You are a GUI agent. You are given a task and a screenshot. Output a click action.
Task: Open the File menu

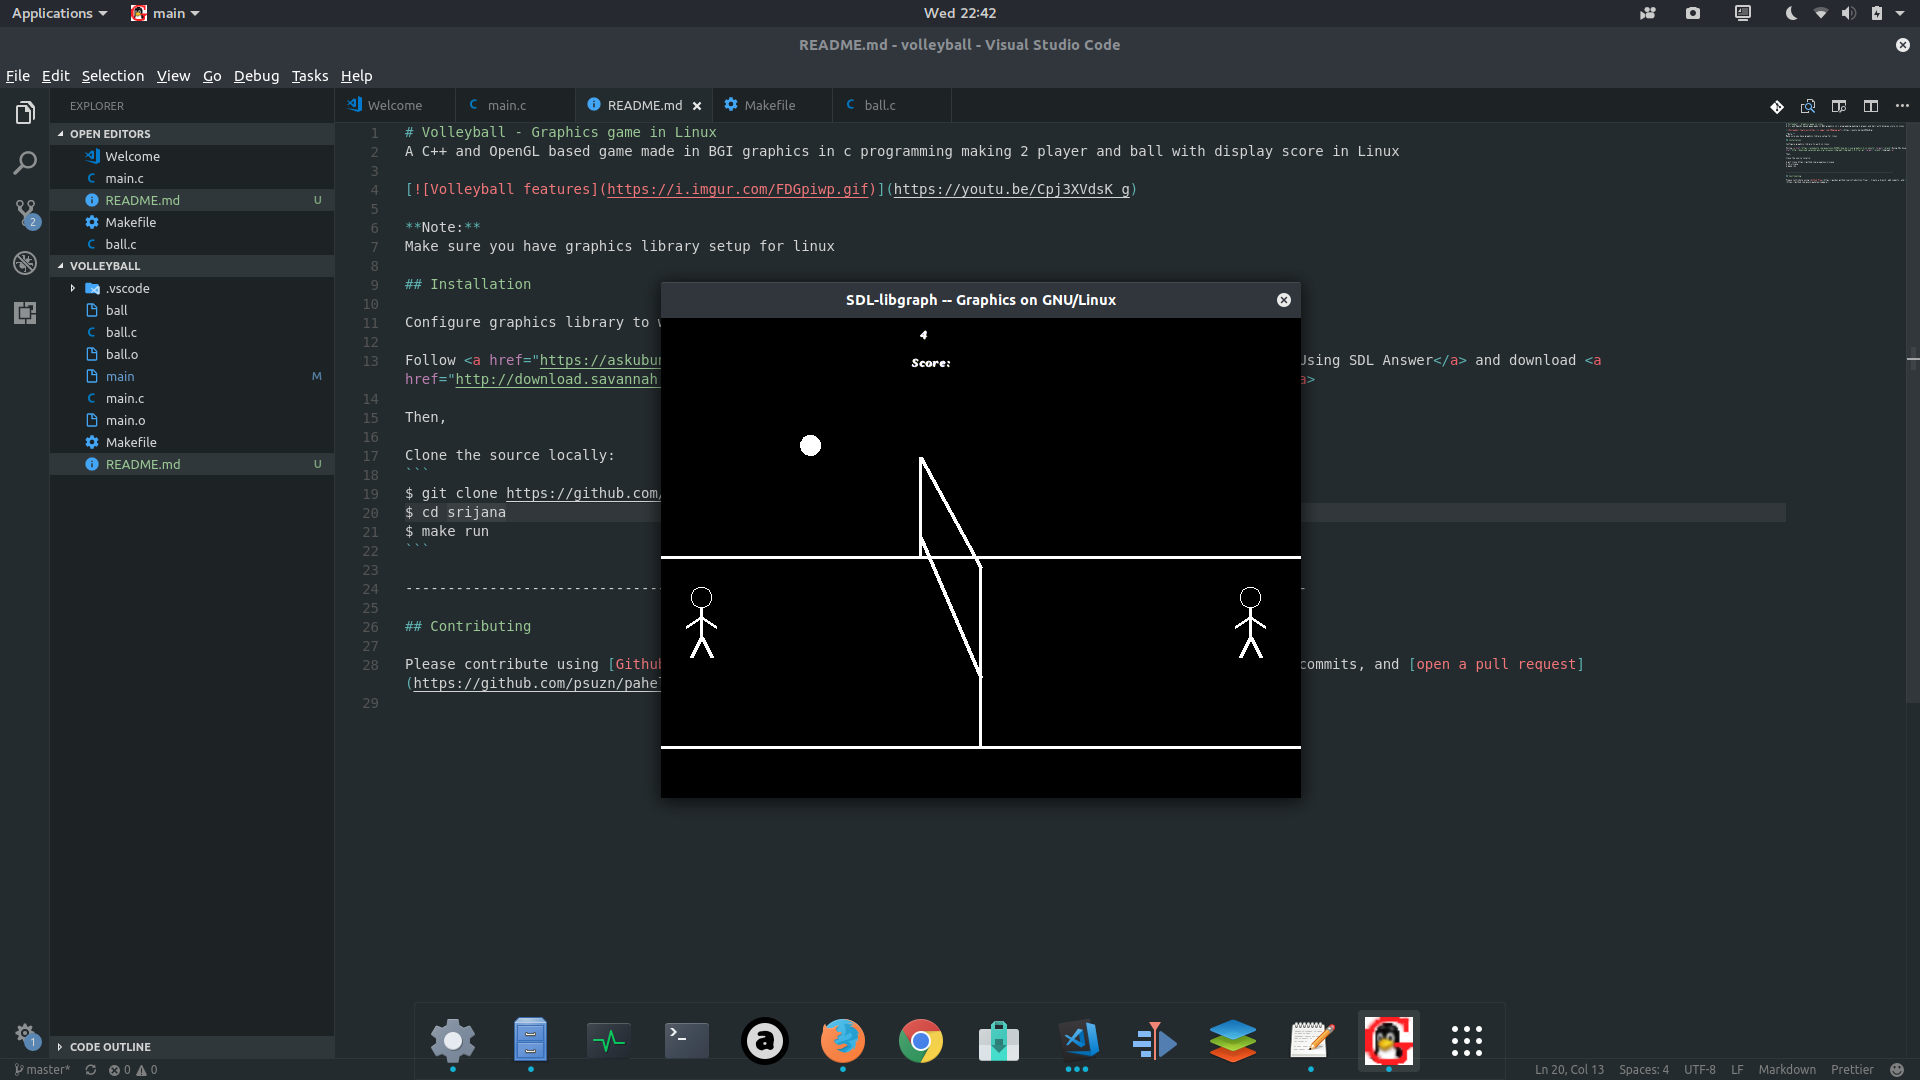(x=18, y=76)
